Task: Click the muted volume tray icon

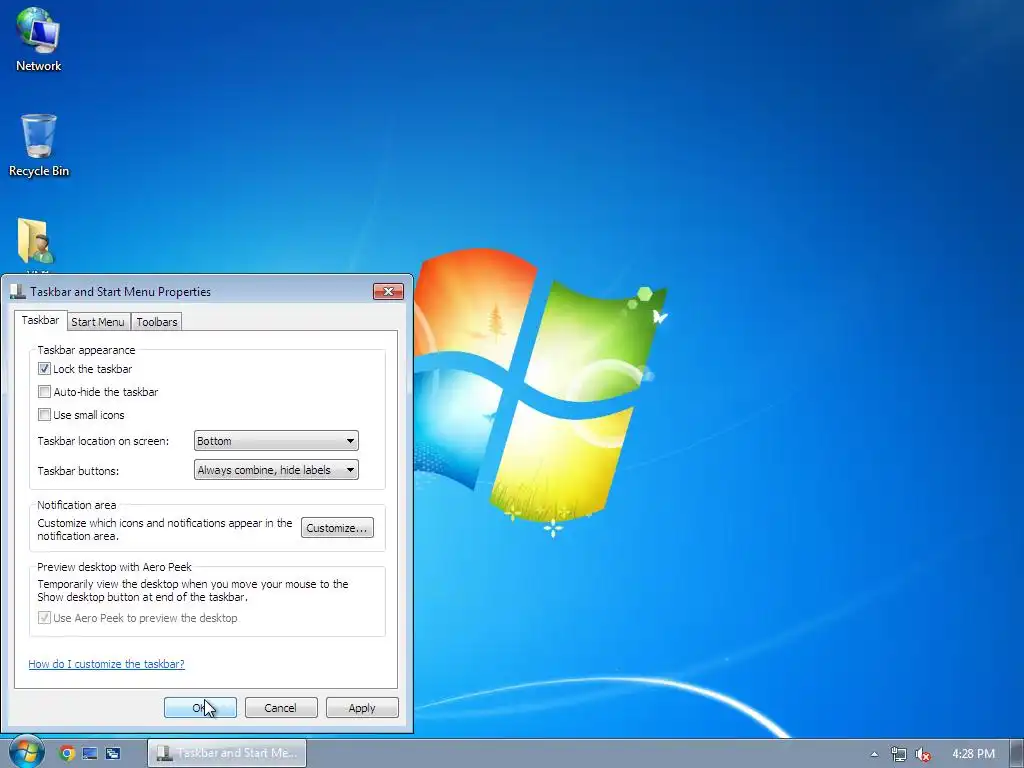Action: tap(922, 754)
